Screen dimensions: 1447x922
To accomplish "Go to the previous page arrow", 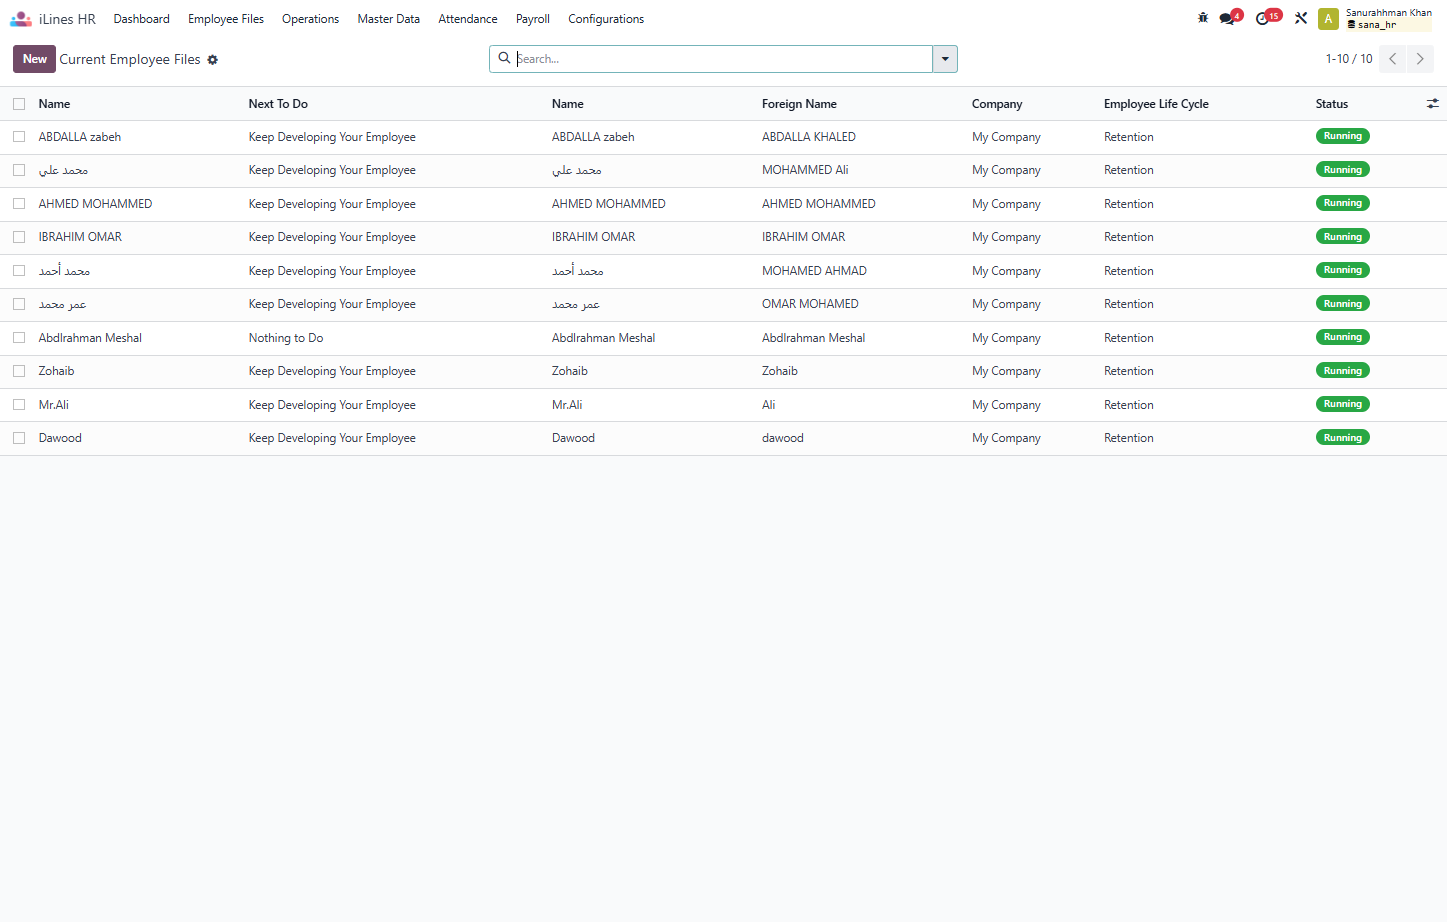I will point(1392,59).
